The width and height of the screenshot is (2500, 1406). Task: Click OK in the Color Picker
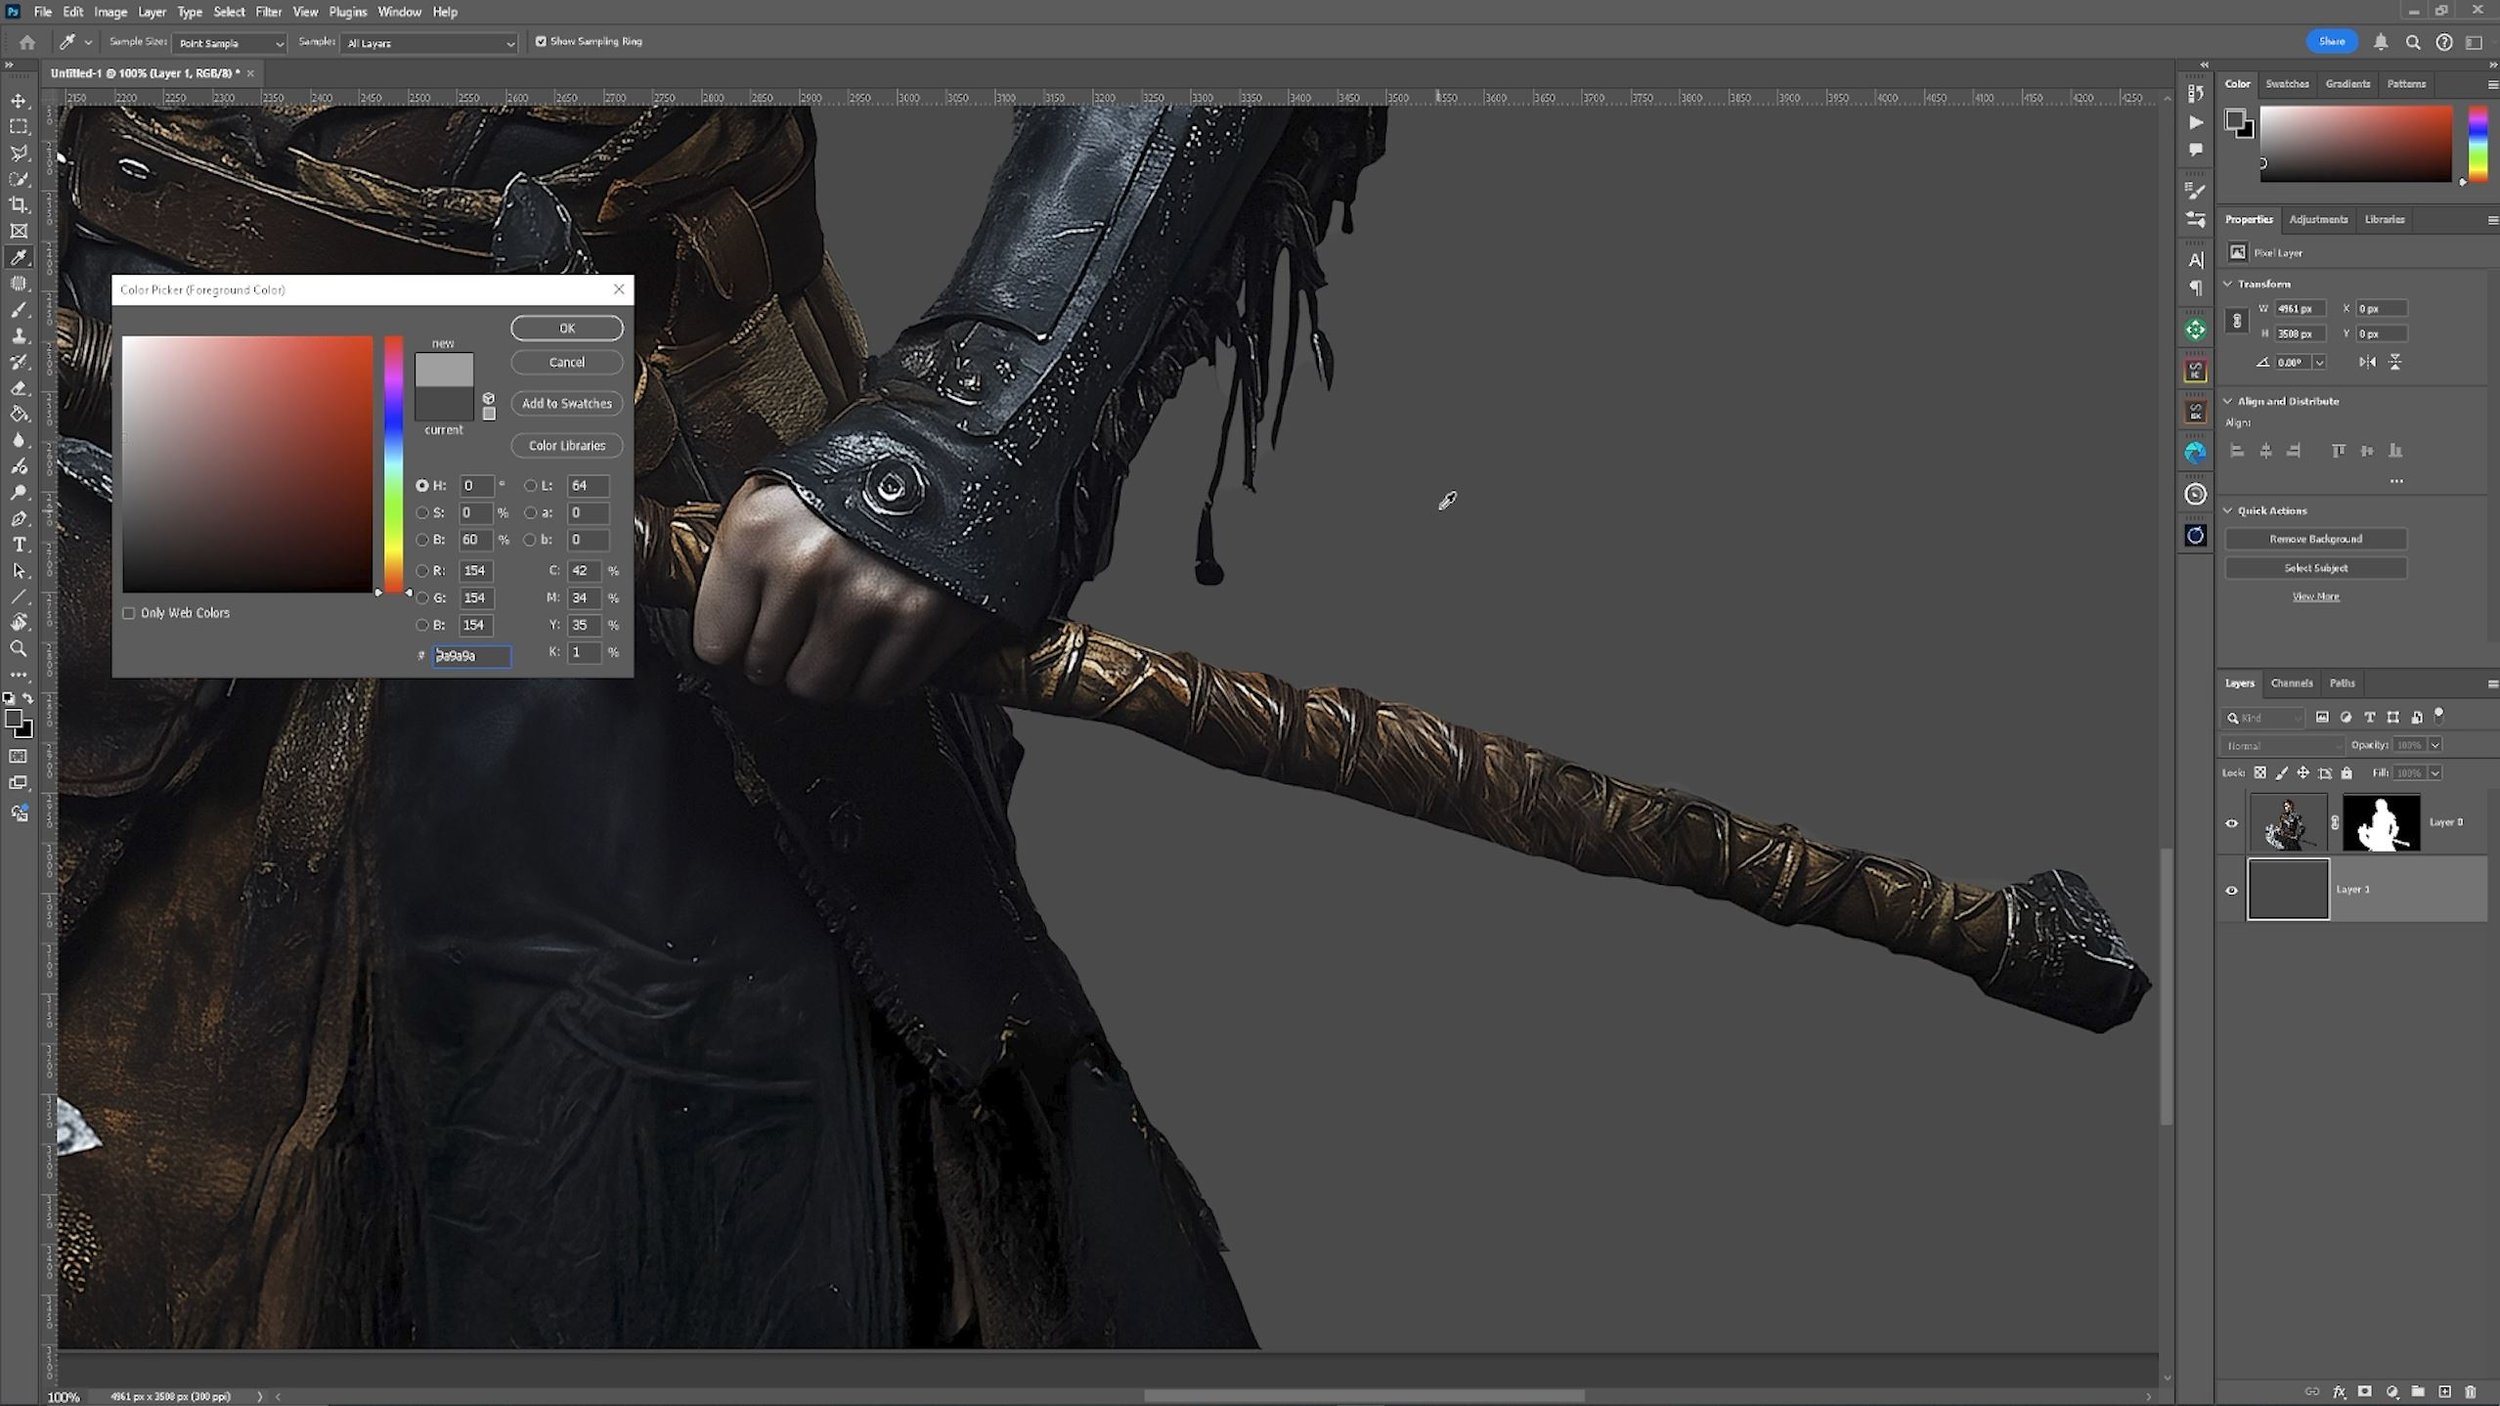pyautogui.click(x=567, y=328)
